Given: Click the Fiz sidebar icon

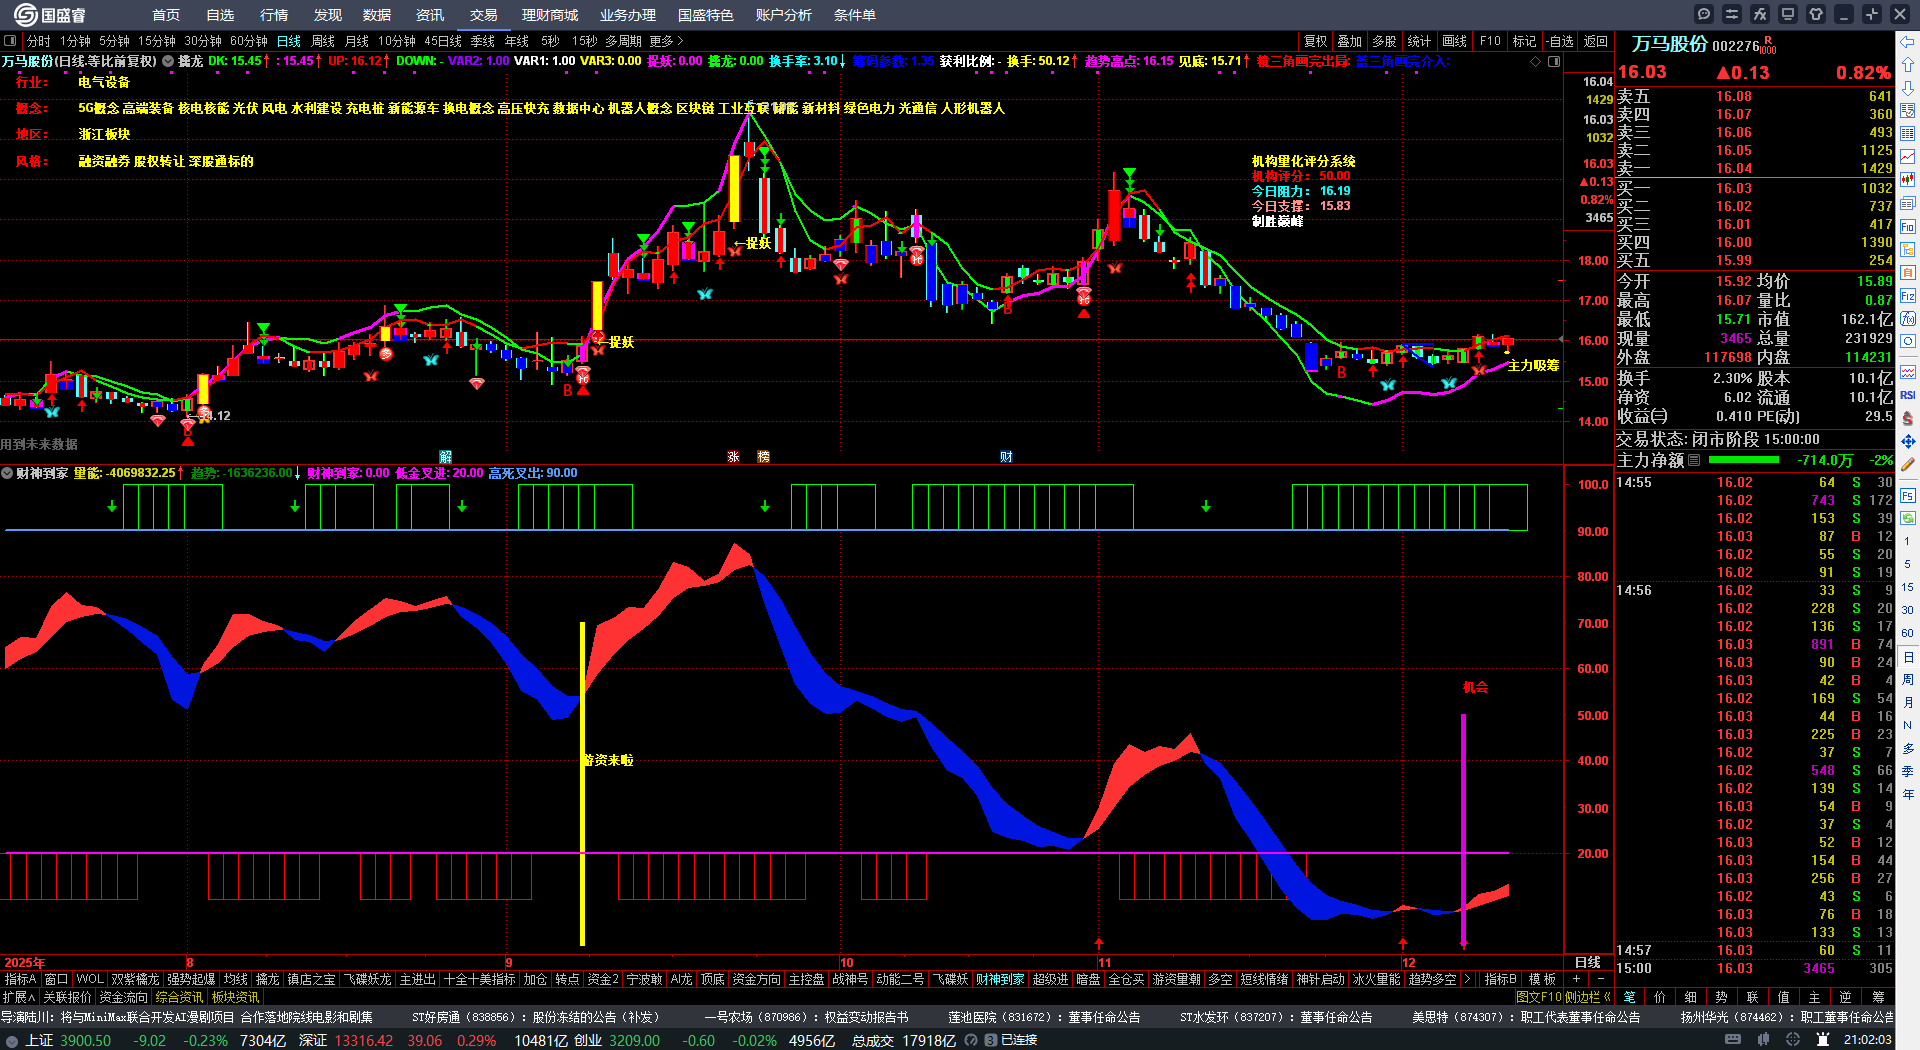Looking at the screenshot, I should 1908,296.
